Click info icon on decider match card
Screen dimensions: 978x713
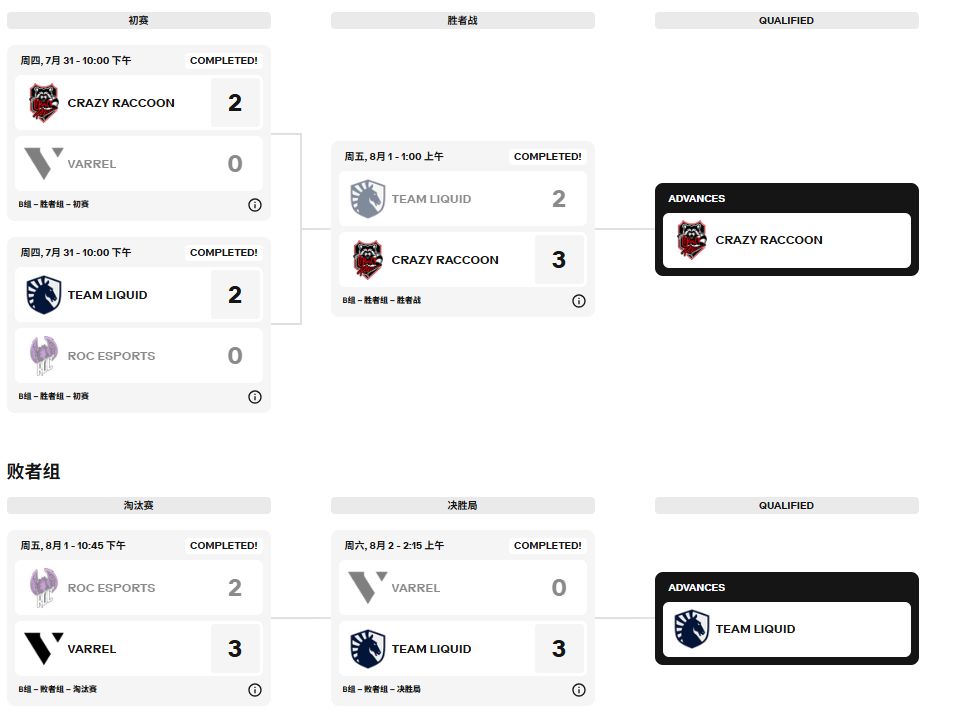(579, 690)
